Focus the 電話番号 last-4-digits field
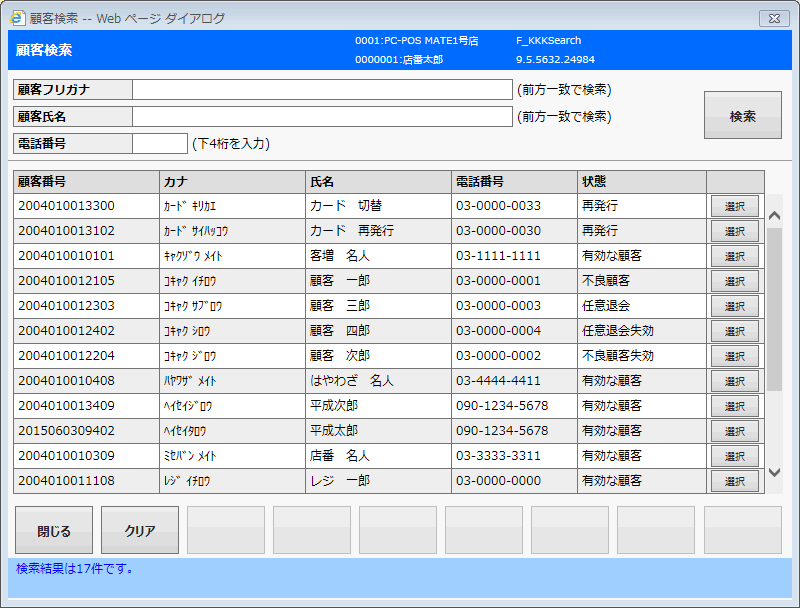 (160, 143)
